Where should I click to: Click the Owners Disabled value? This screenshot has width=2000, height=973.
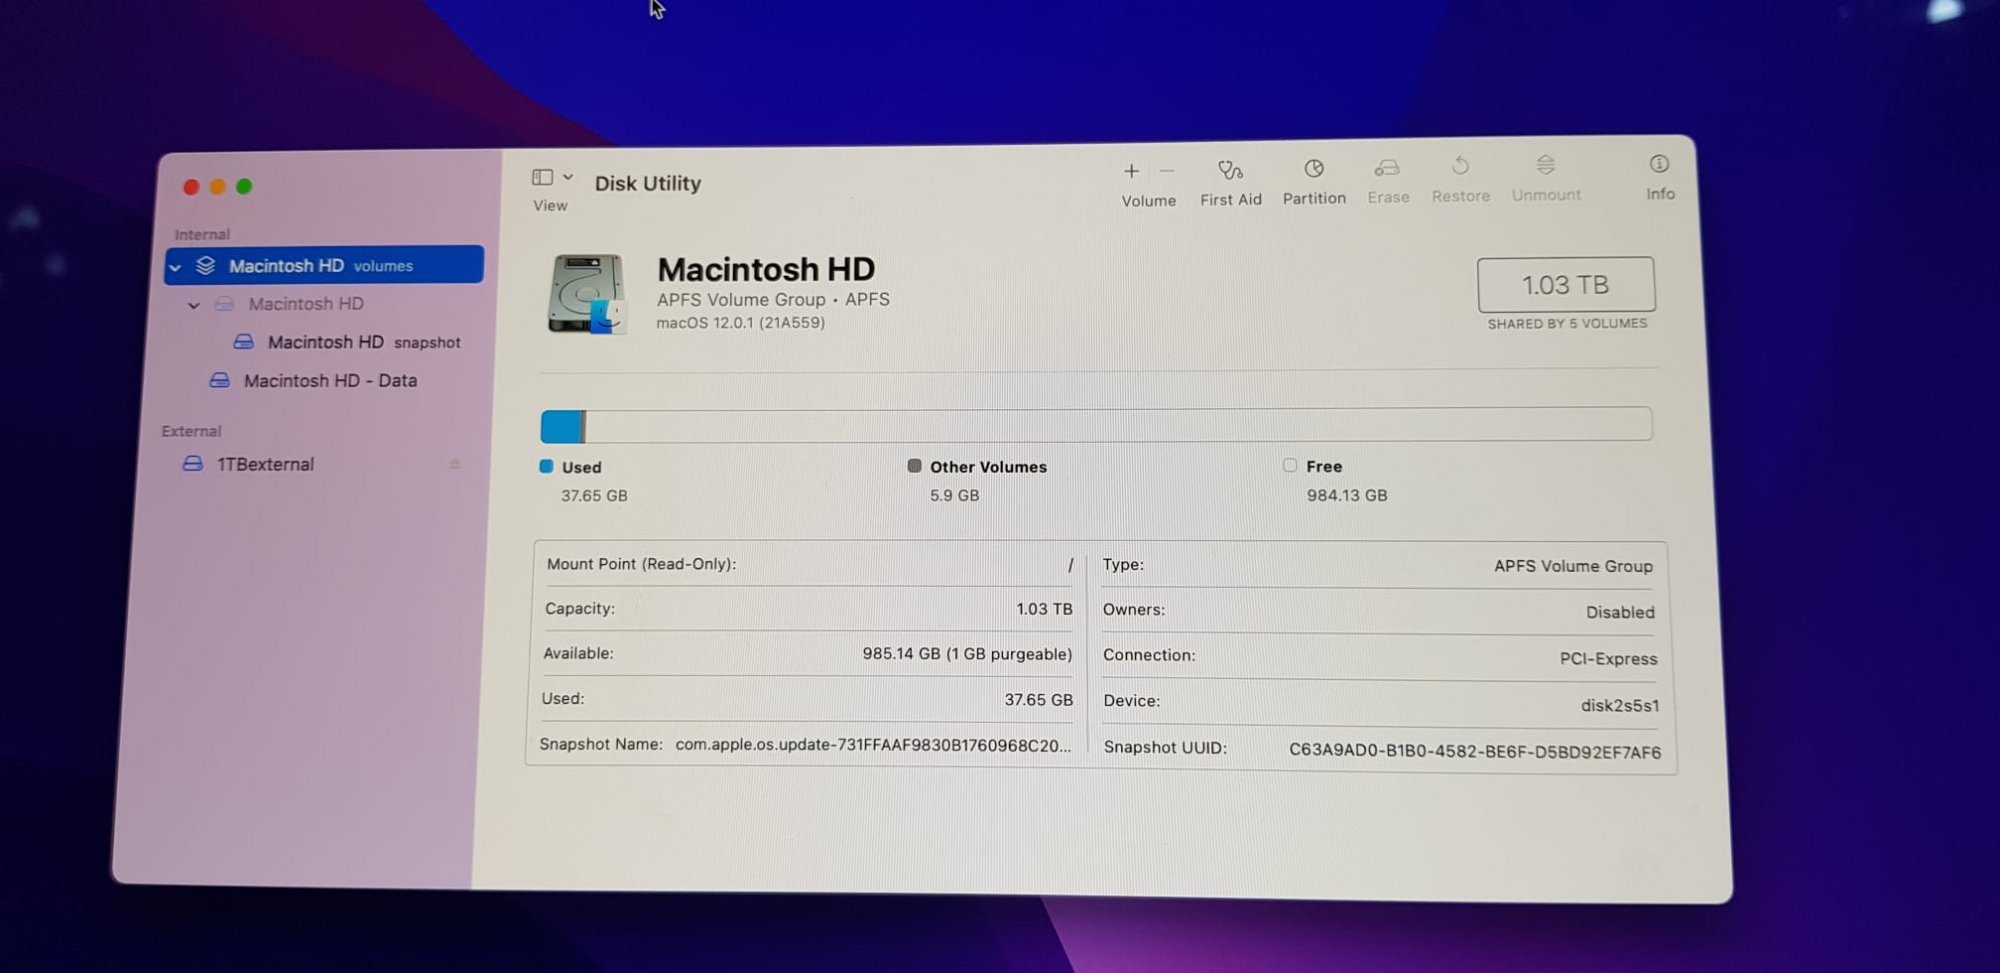[x=1620, y=612]
